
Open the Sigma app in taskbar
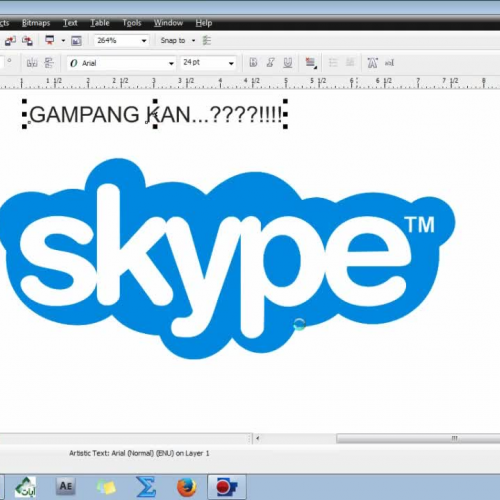coord(146,487)
